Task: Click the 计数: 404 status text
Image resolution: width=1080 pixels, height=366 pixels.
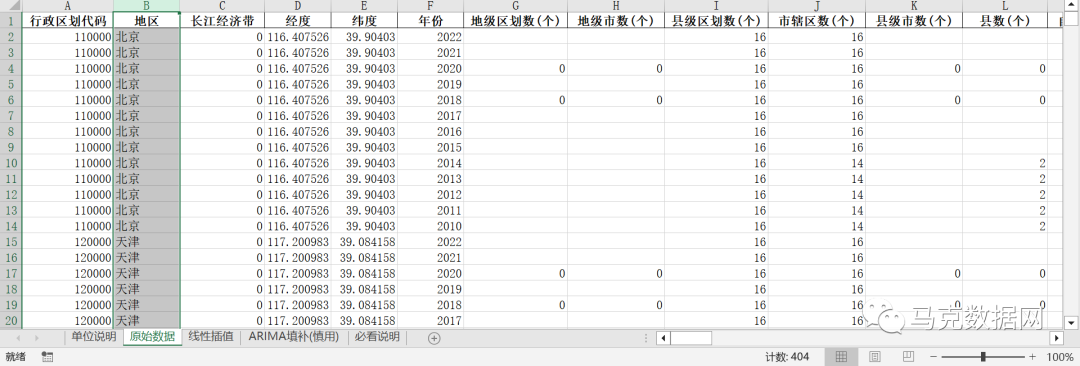Action: 787,357
